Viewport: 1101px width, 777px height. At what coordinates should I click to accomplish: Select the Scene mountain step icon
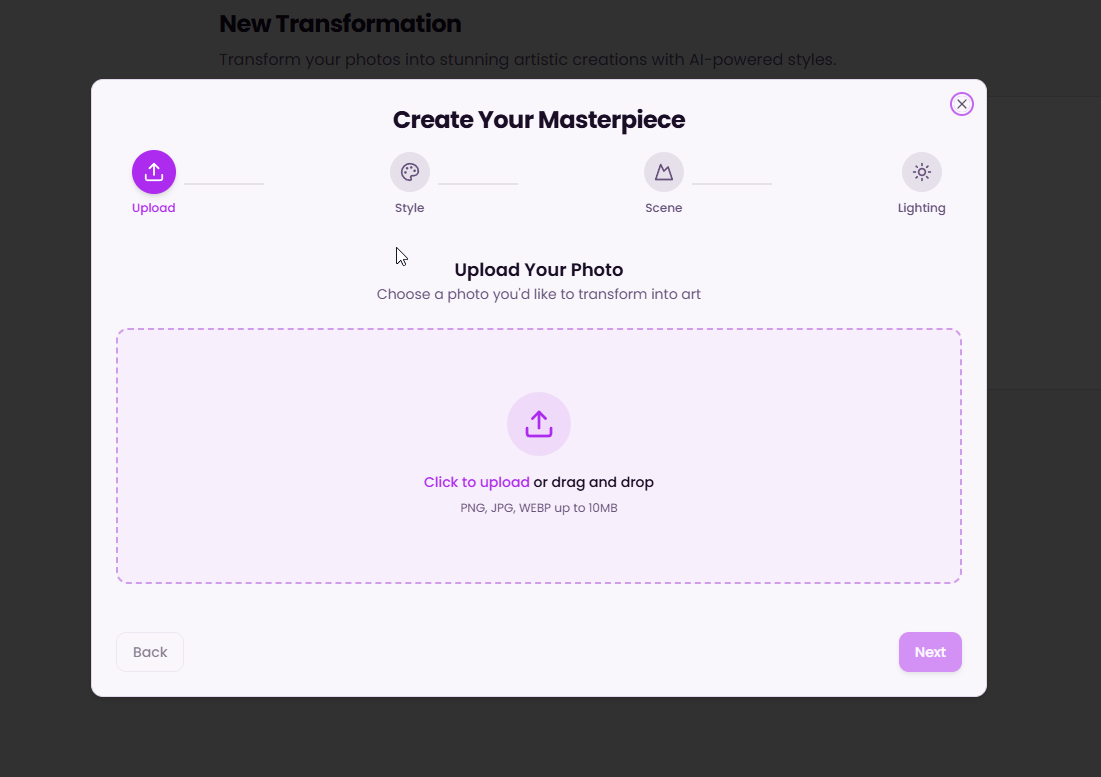[x=663, y=172]
